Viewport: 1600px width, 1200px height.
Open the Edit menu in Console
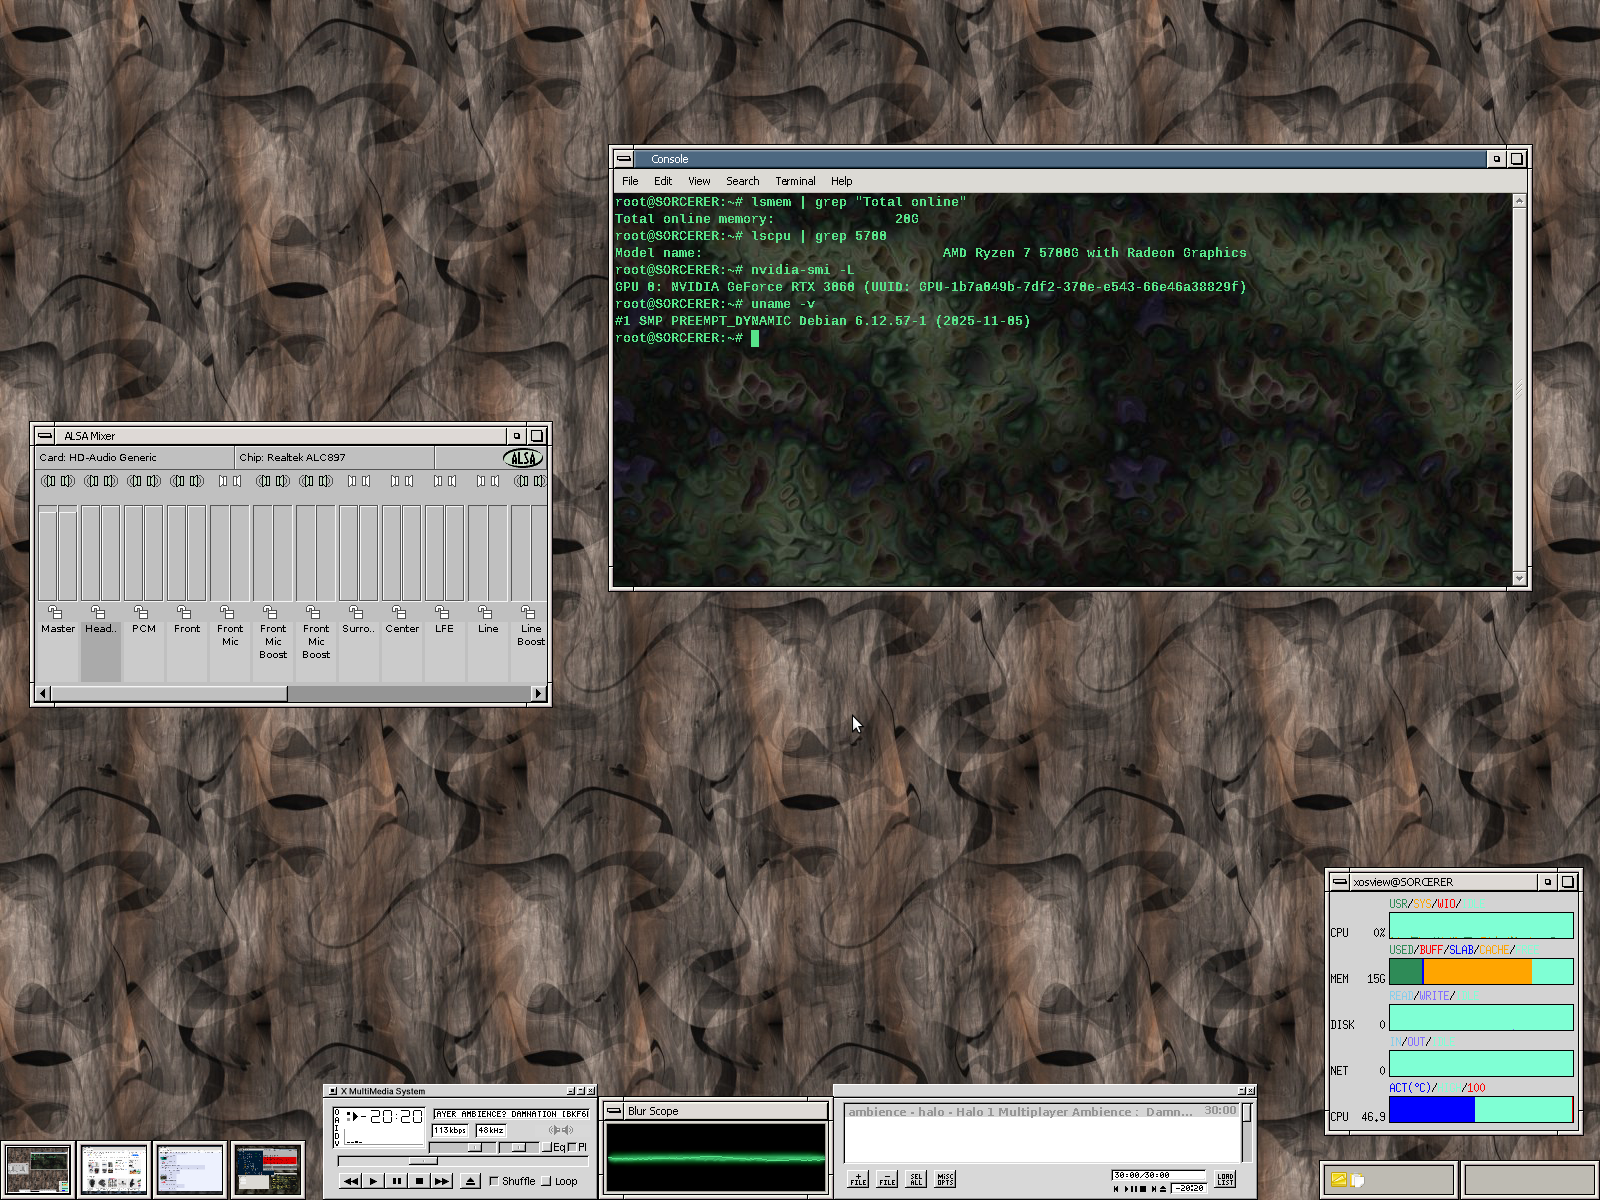click(663, 181)
